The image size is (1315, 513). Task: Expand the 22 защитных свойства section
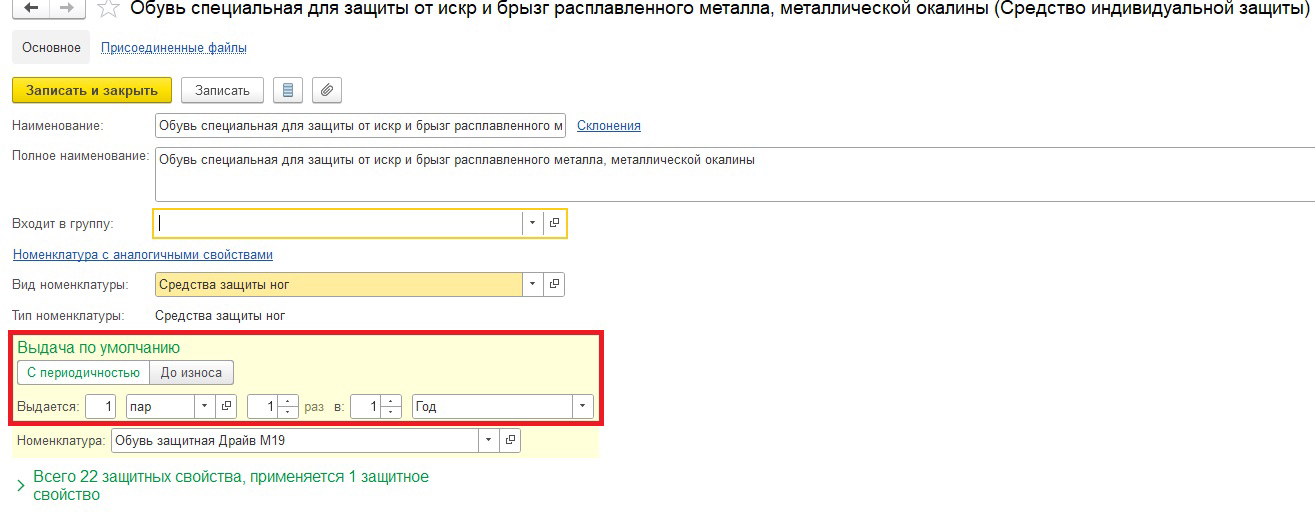pyautogui.click(x=22, y=486)
